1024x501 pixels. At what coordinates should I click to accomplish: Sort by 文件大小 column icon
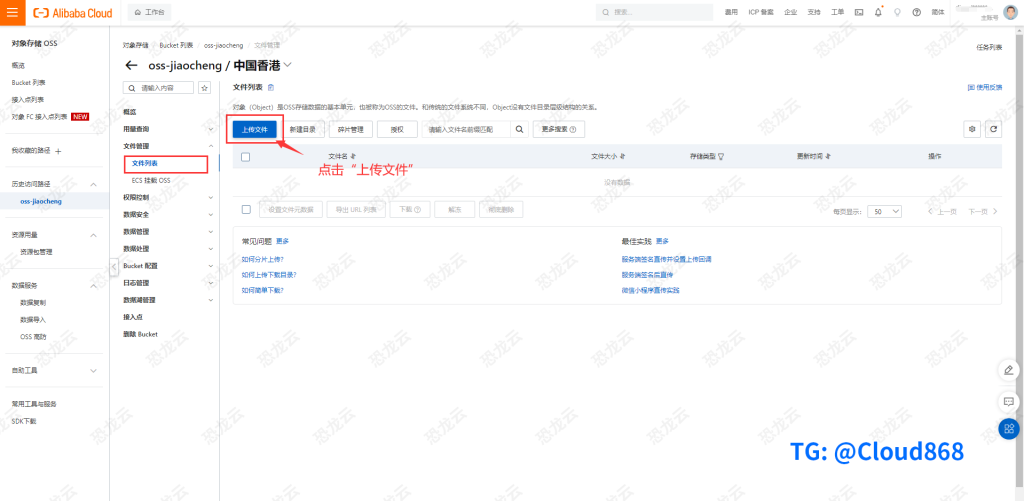[x=622, y=157]
